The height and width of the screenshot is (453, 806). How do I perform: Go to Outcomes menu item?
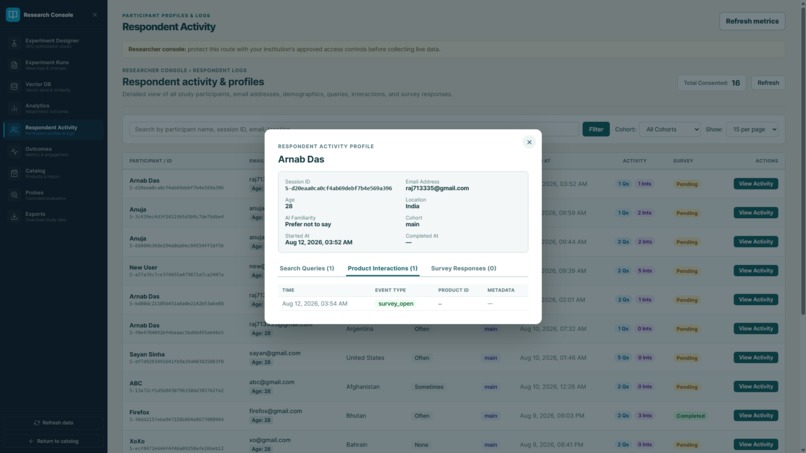tap(53, 152)
